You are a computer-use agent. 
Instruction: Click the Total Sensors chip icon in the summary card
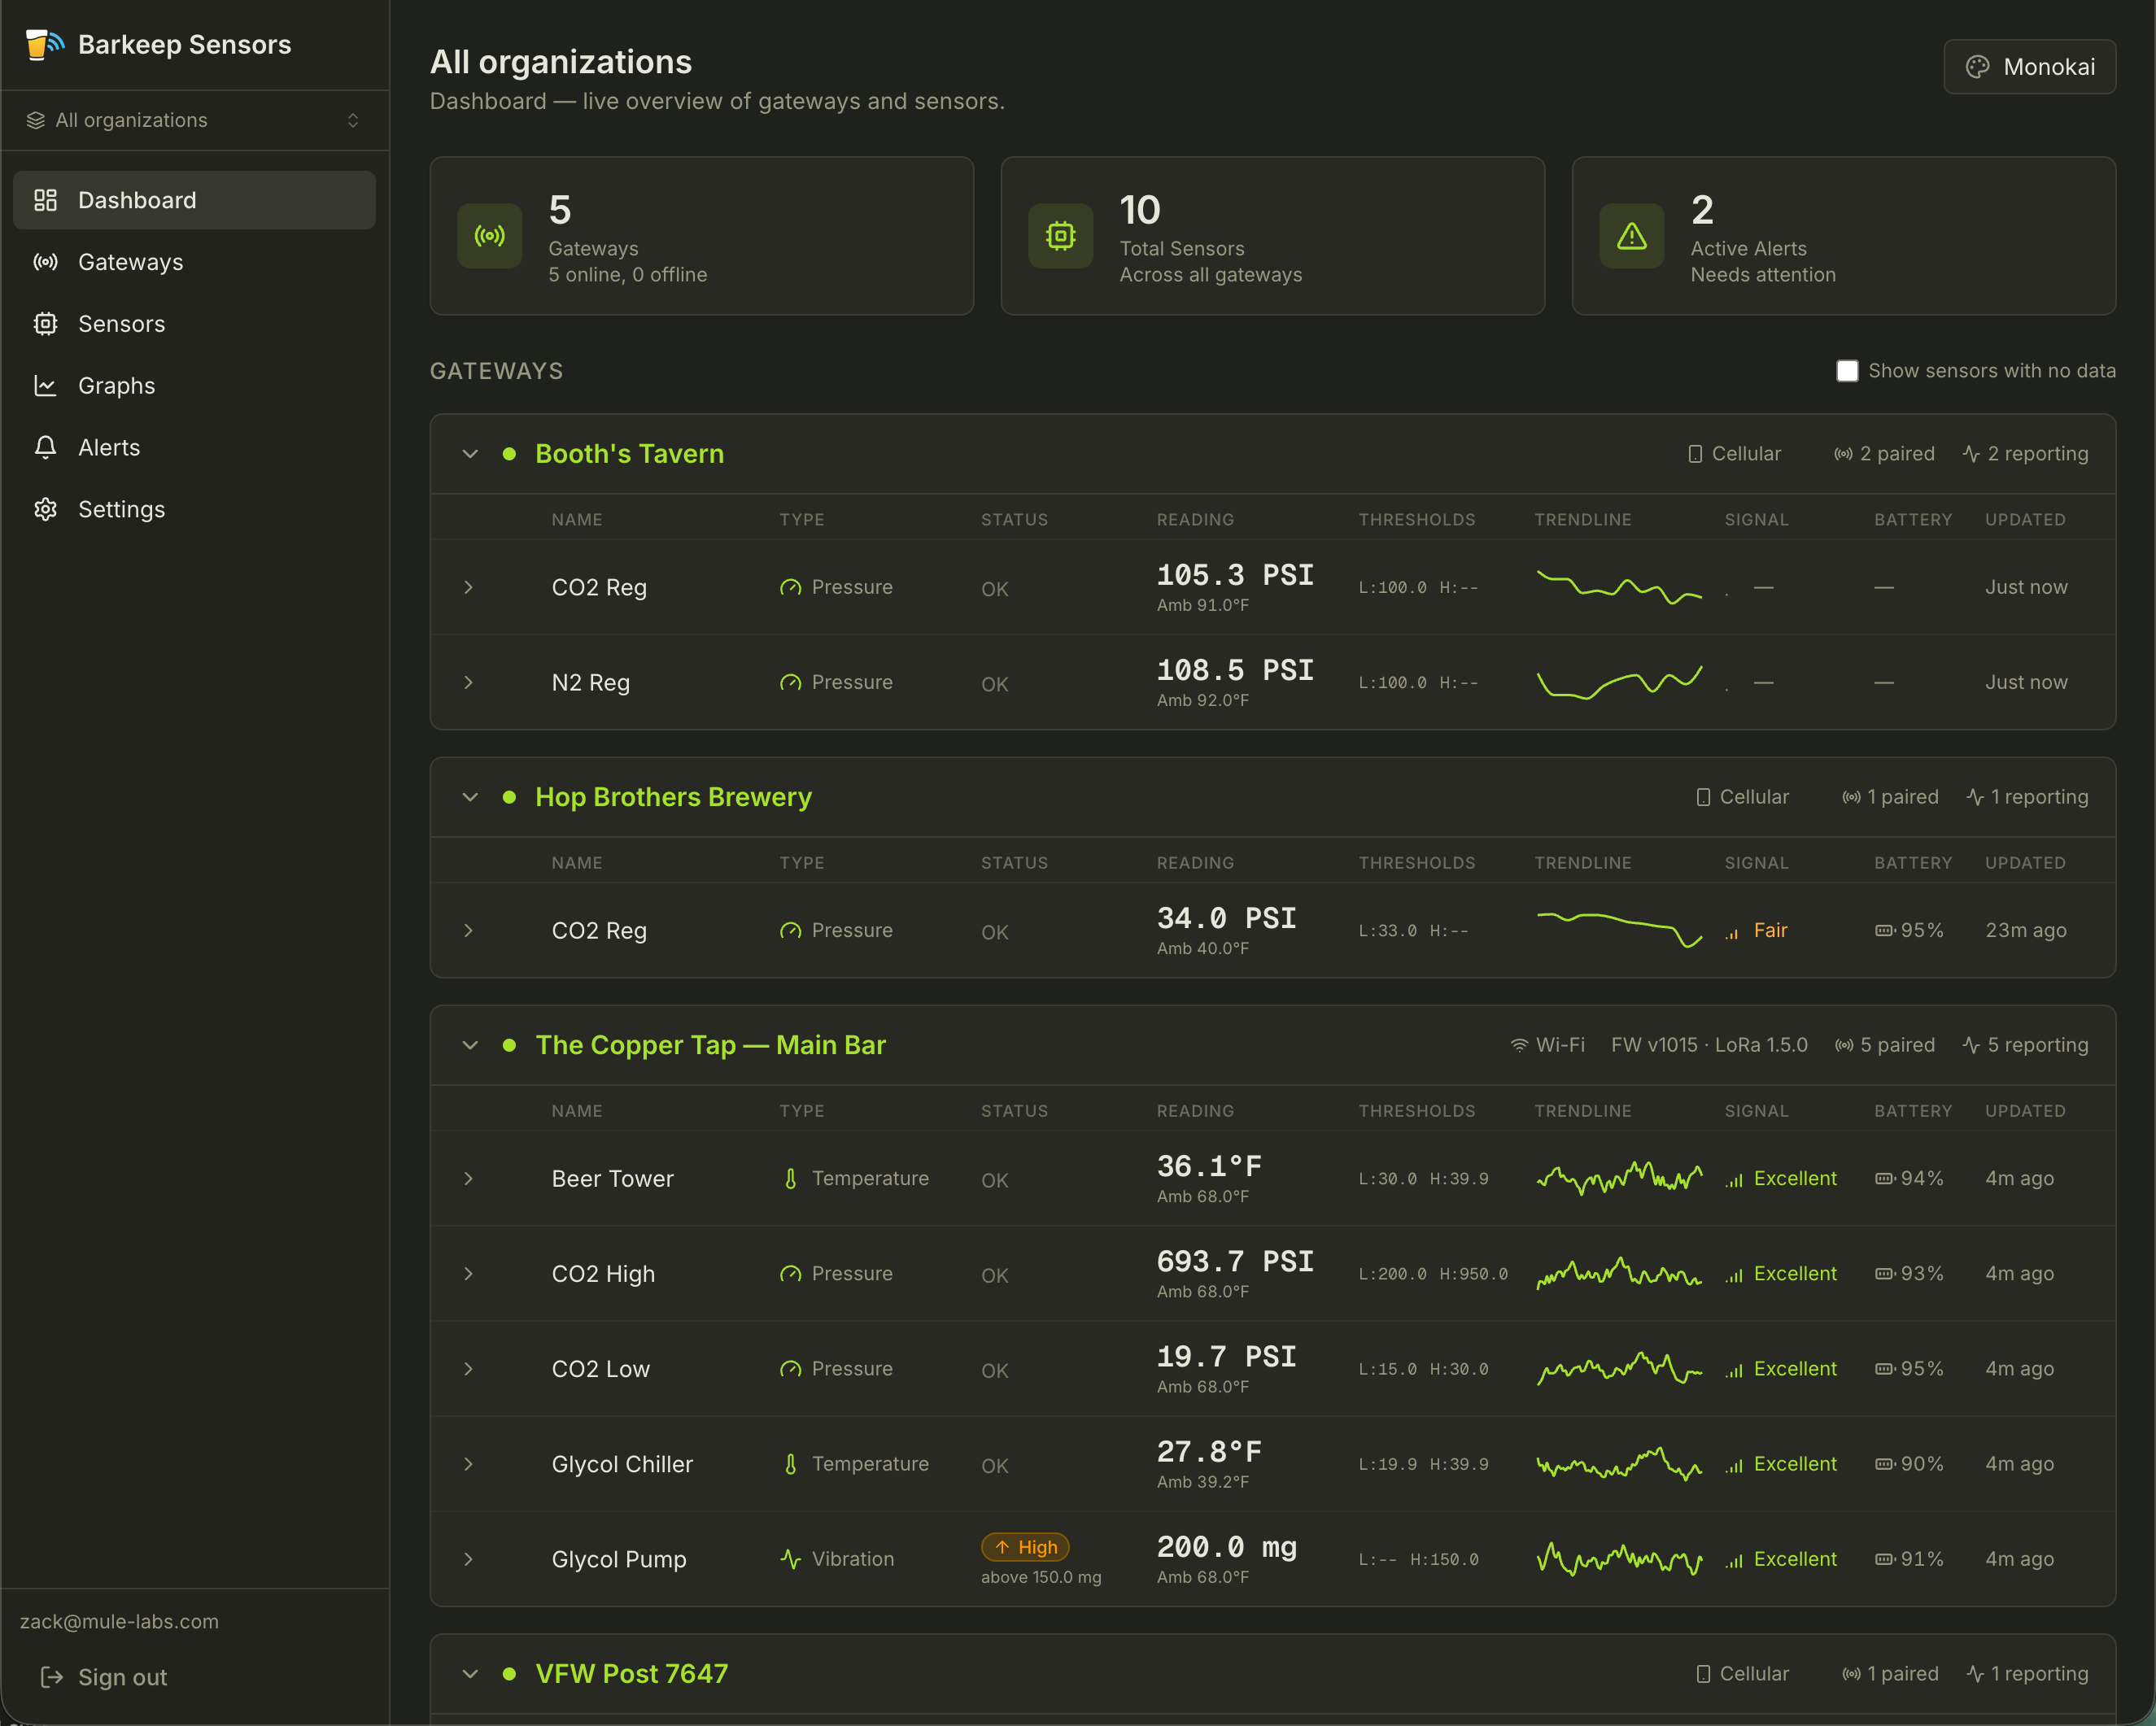tap(1061, 236)
